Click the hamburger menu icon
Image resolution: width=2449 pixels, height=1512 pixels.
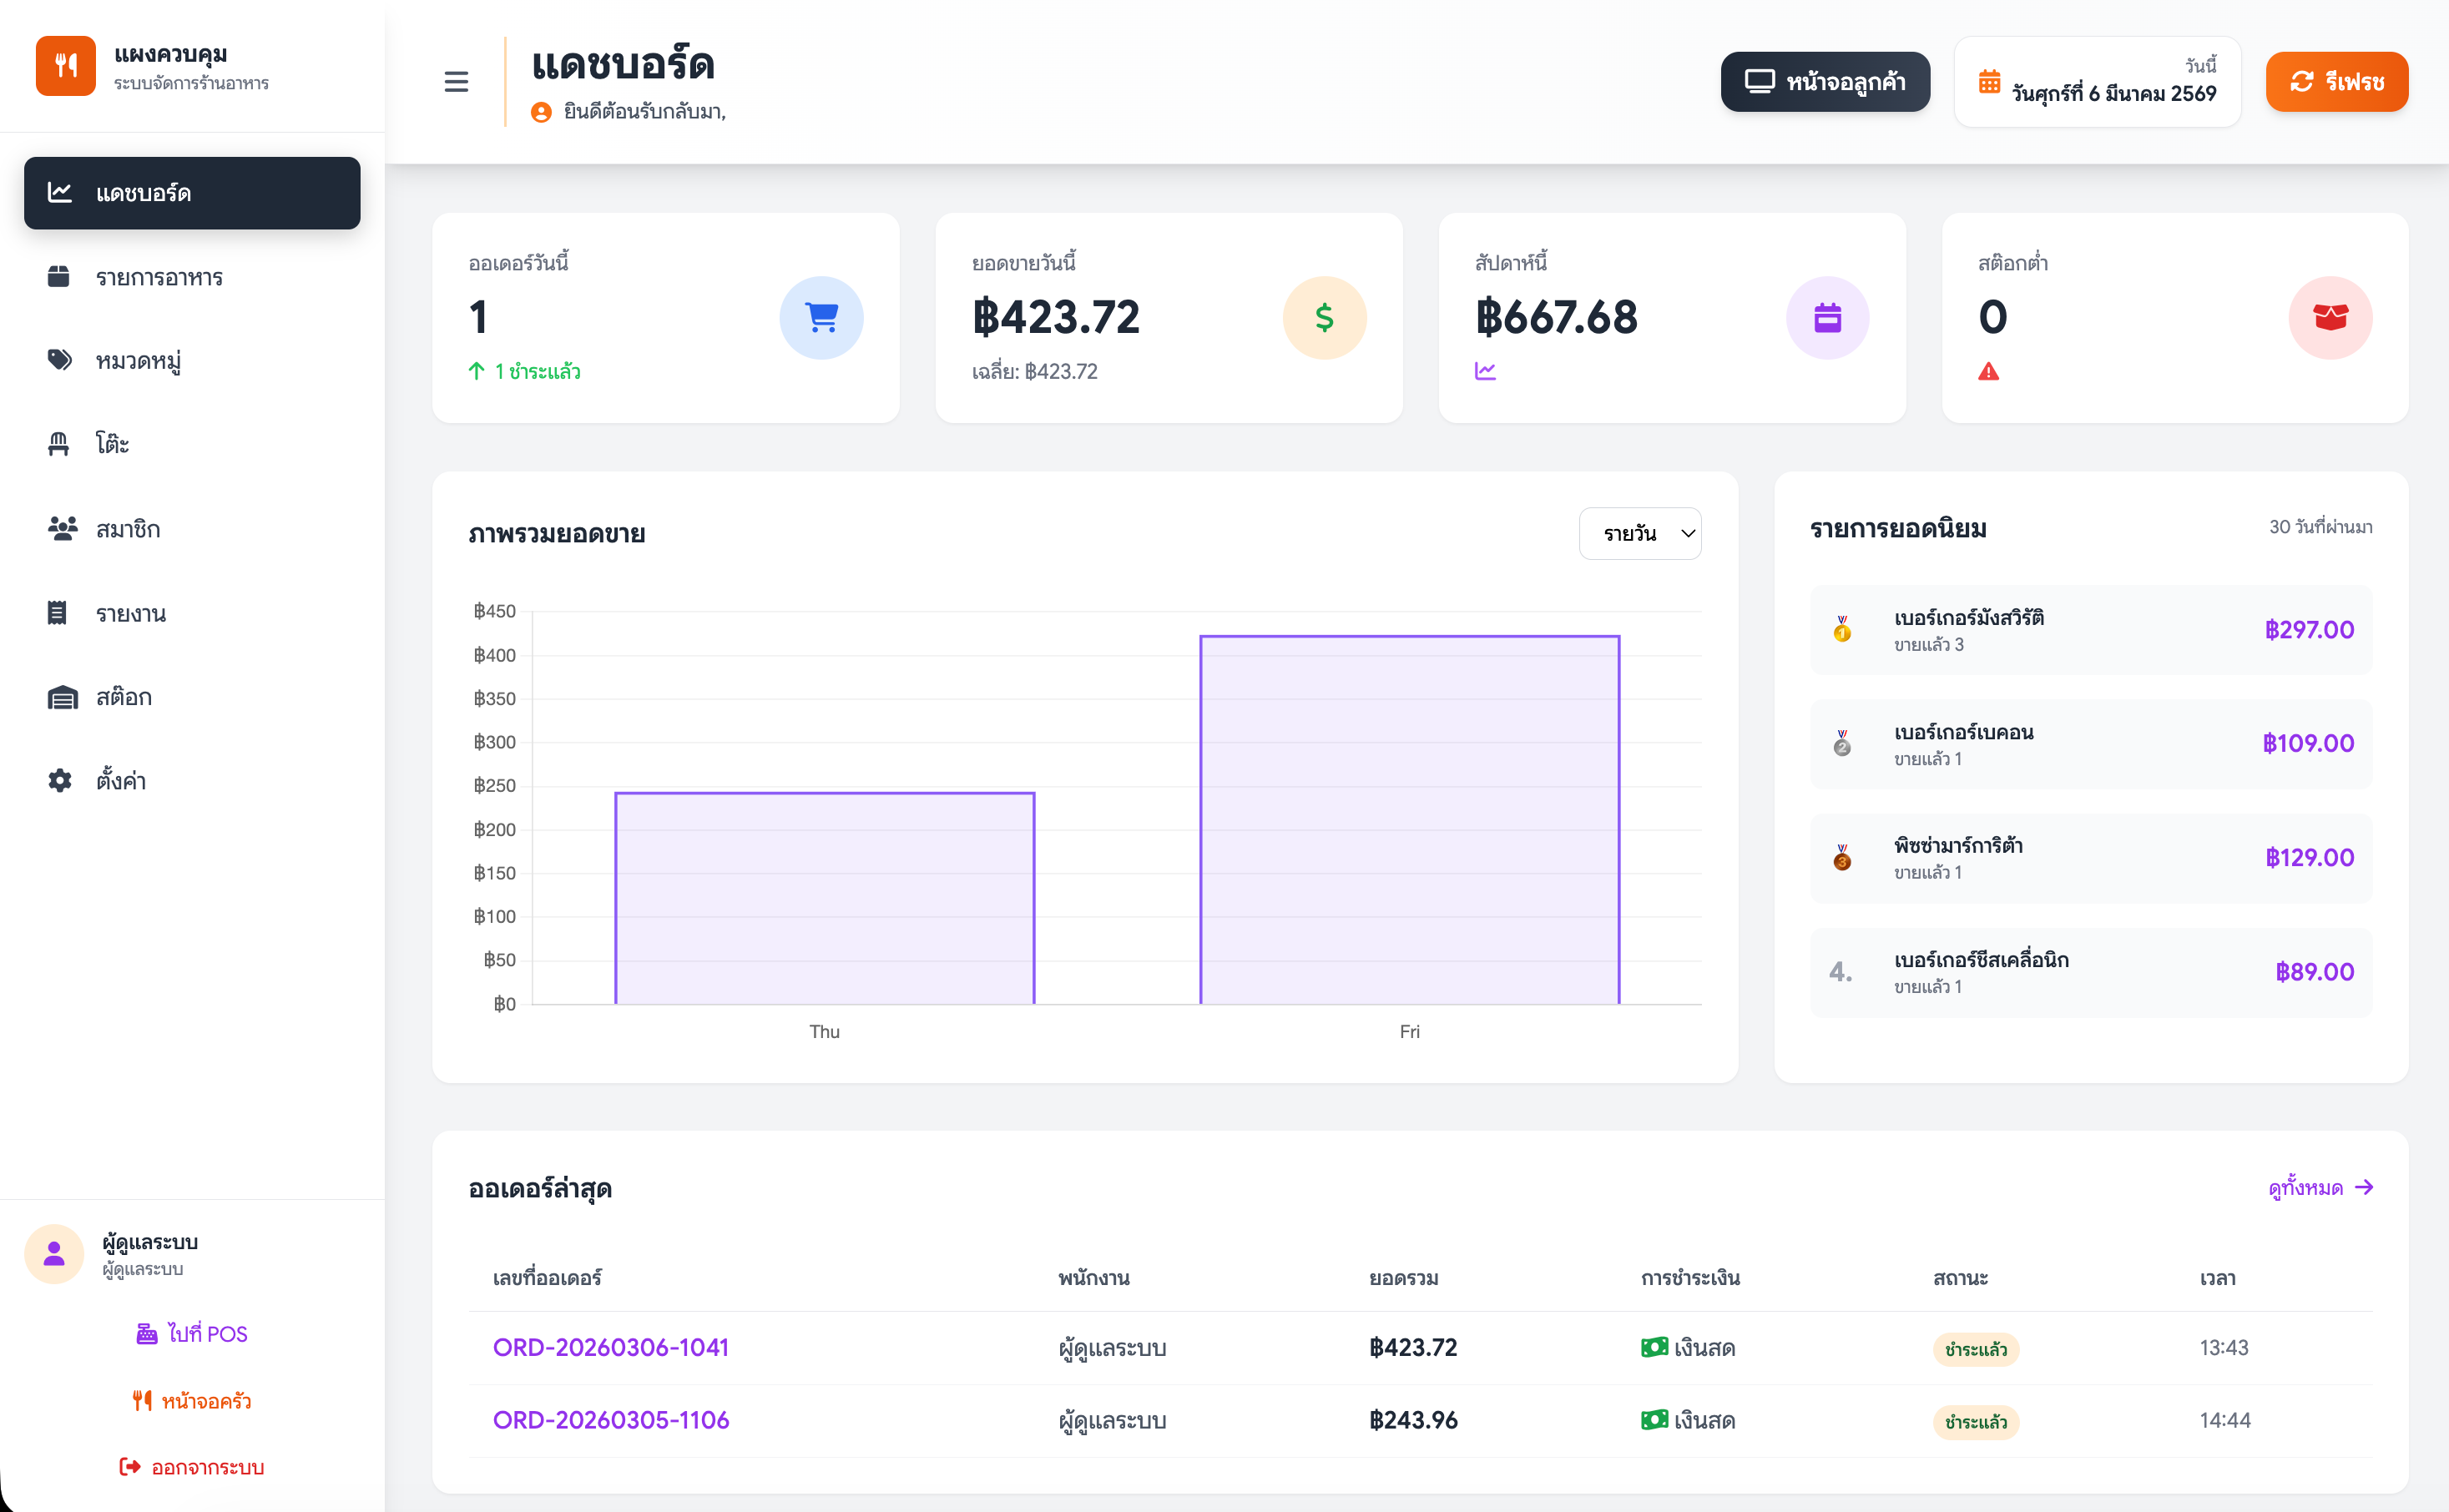point(456,82)
